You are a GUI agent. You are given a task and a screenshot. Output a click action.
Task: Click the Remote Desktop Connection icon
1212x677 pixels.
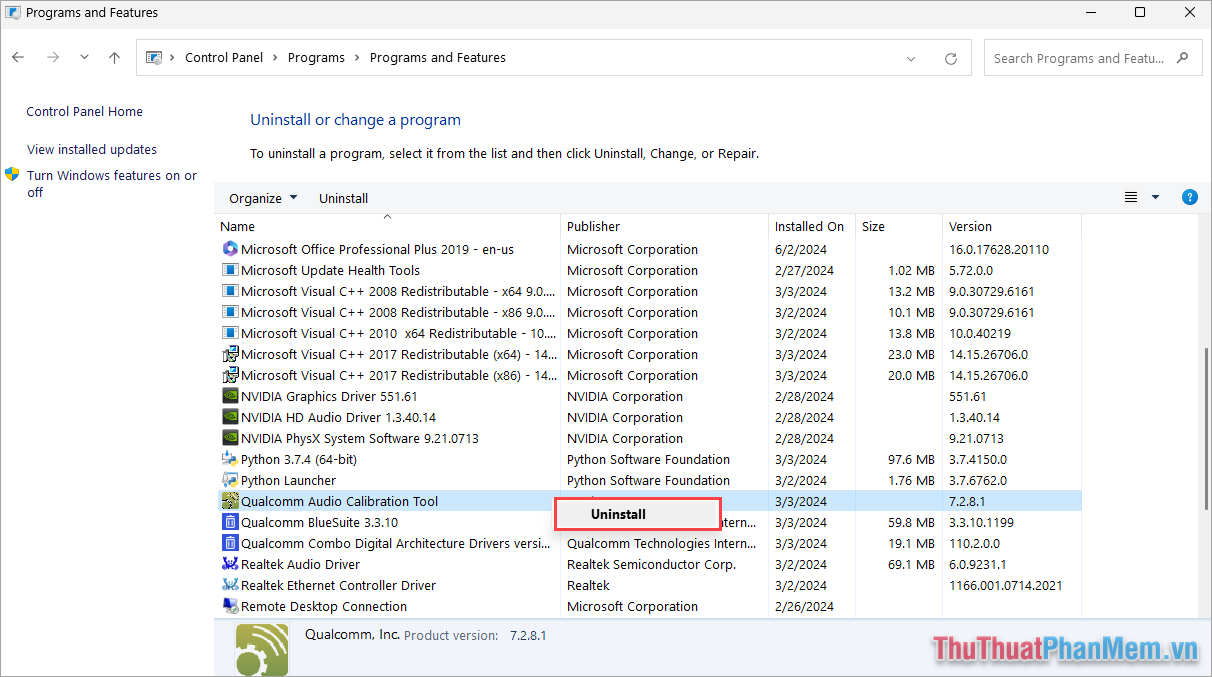pos(229,606)
